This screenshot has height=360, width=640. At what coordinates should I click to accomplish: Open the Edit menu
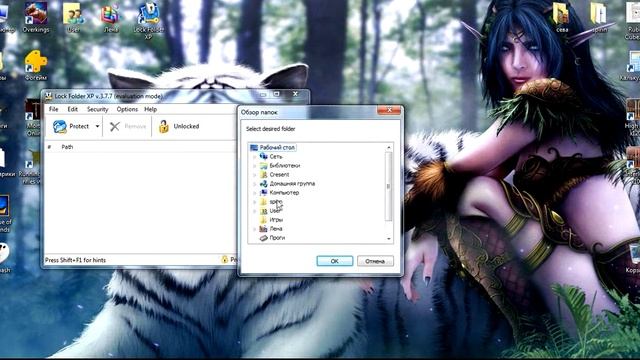(73, 109)
